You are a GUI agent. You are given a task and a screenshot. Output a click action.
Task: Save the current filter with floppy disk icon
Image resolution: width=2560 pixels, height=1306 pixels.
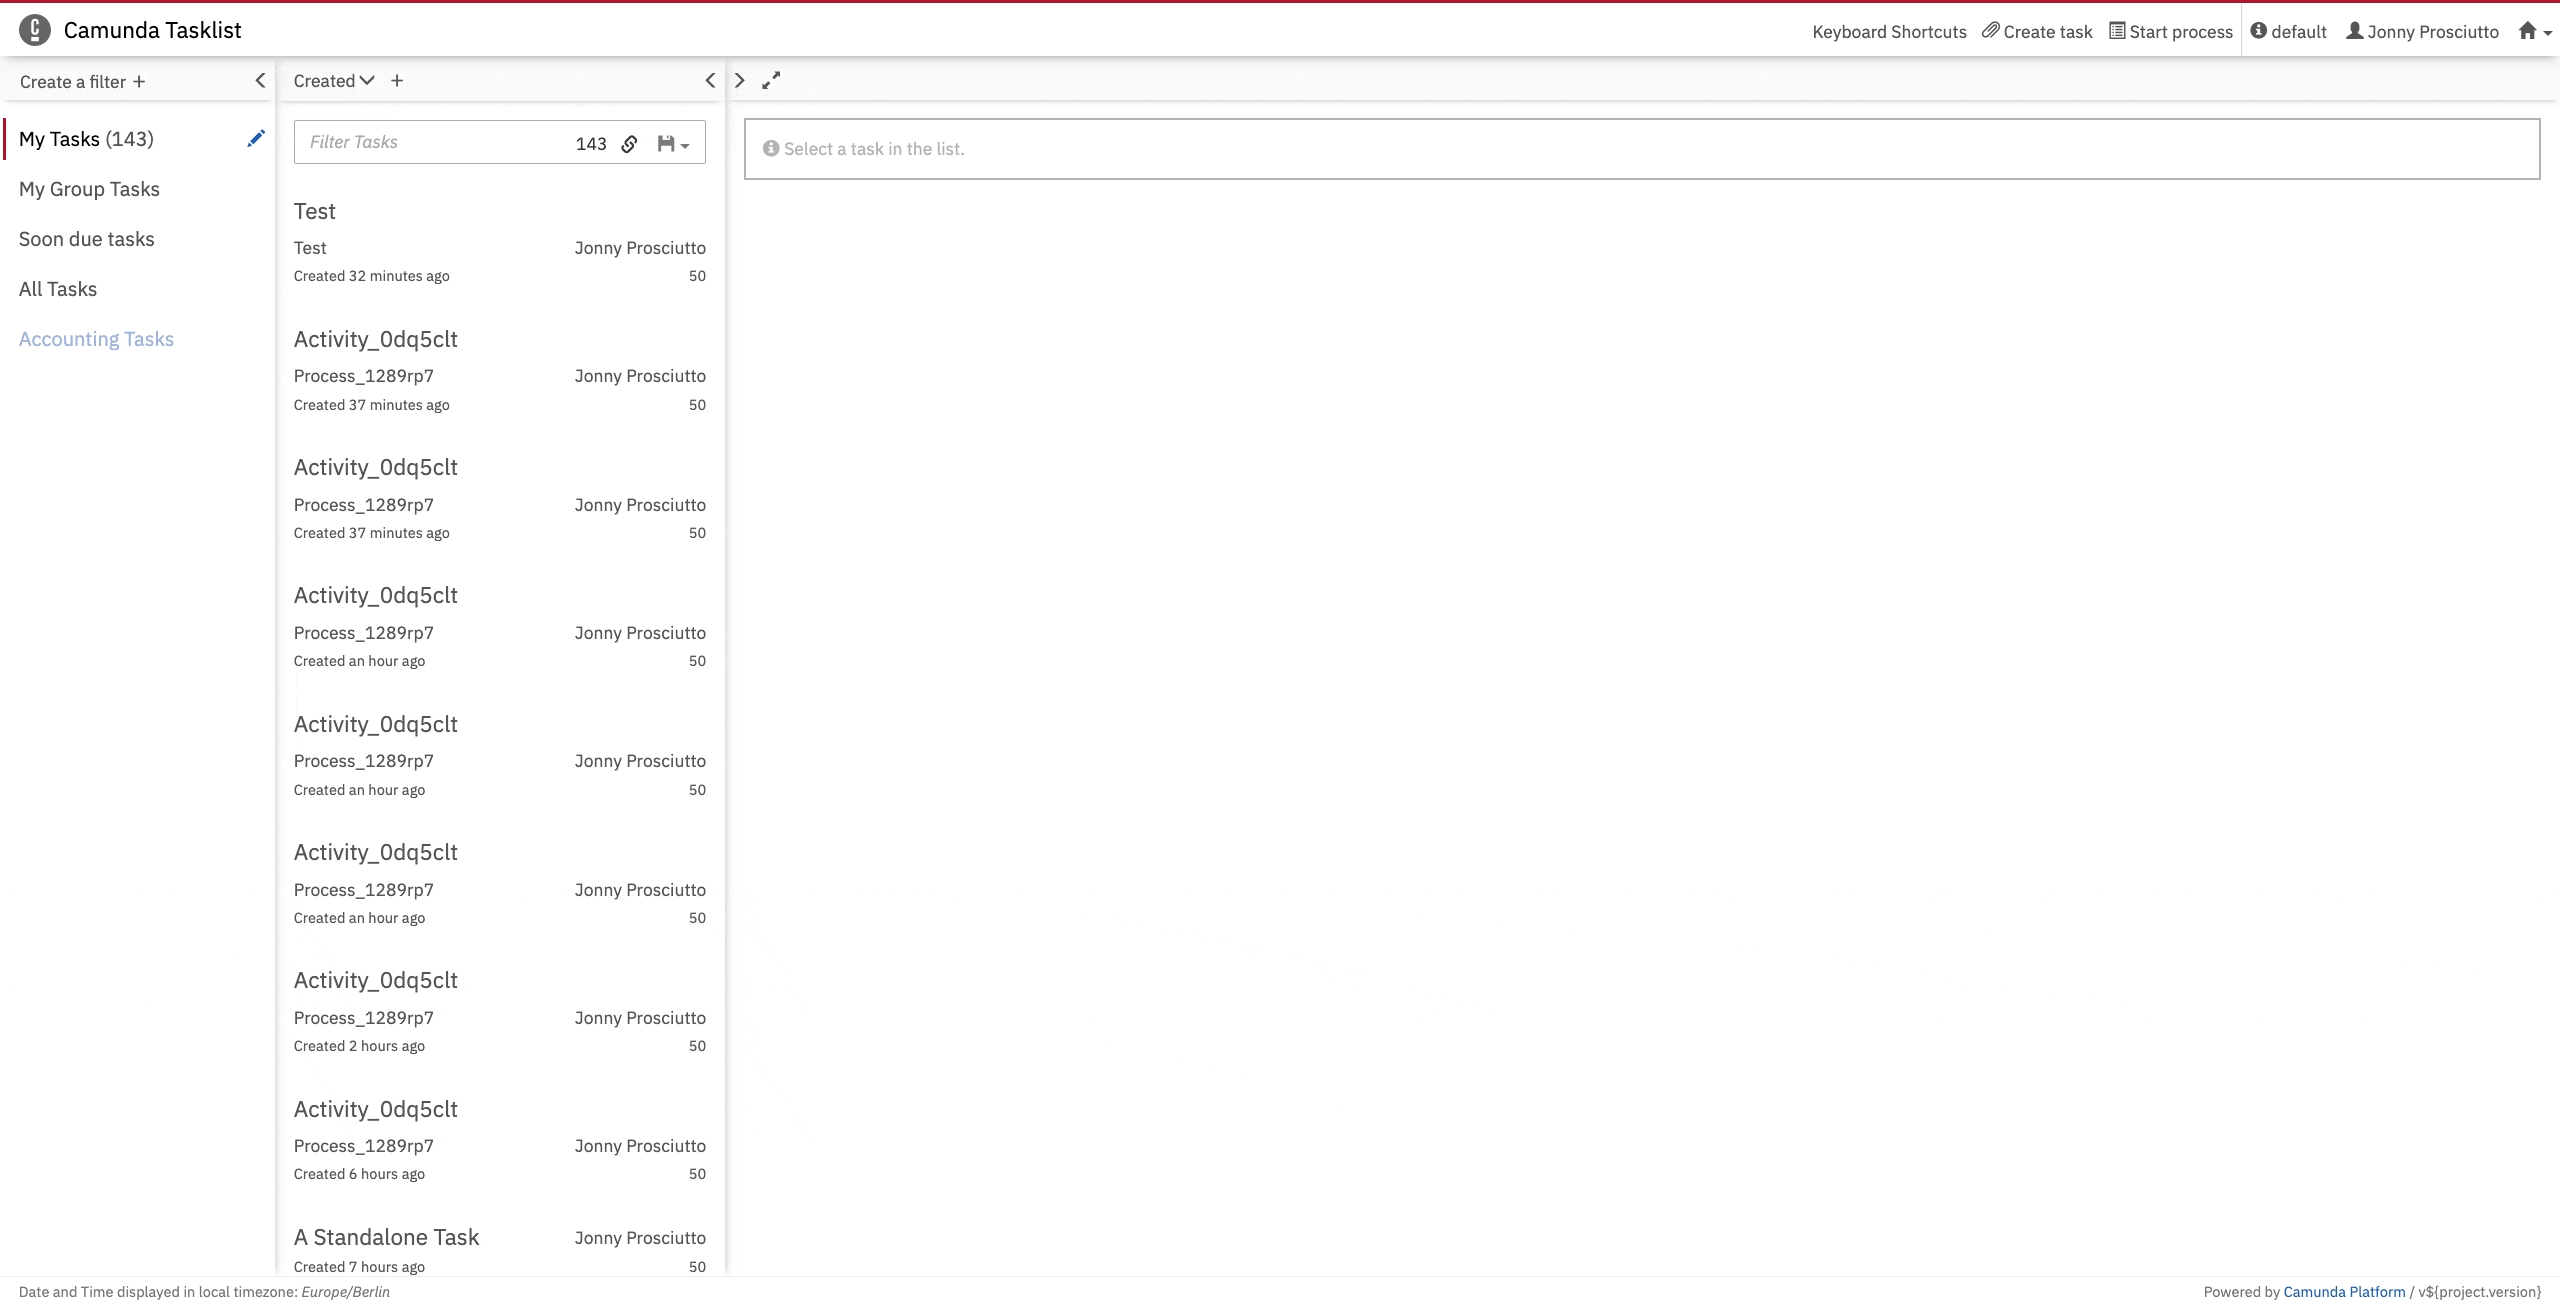click(666, 143)
